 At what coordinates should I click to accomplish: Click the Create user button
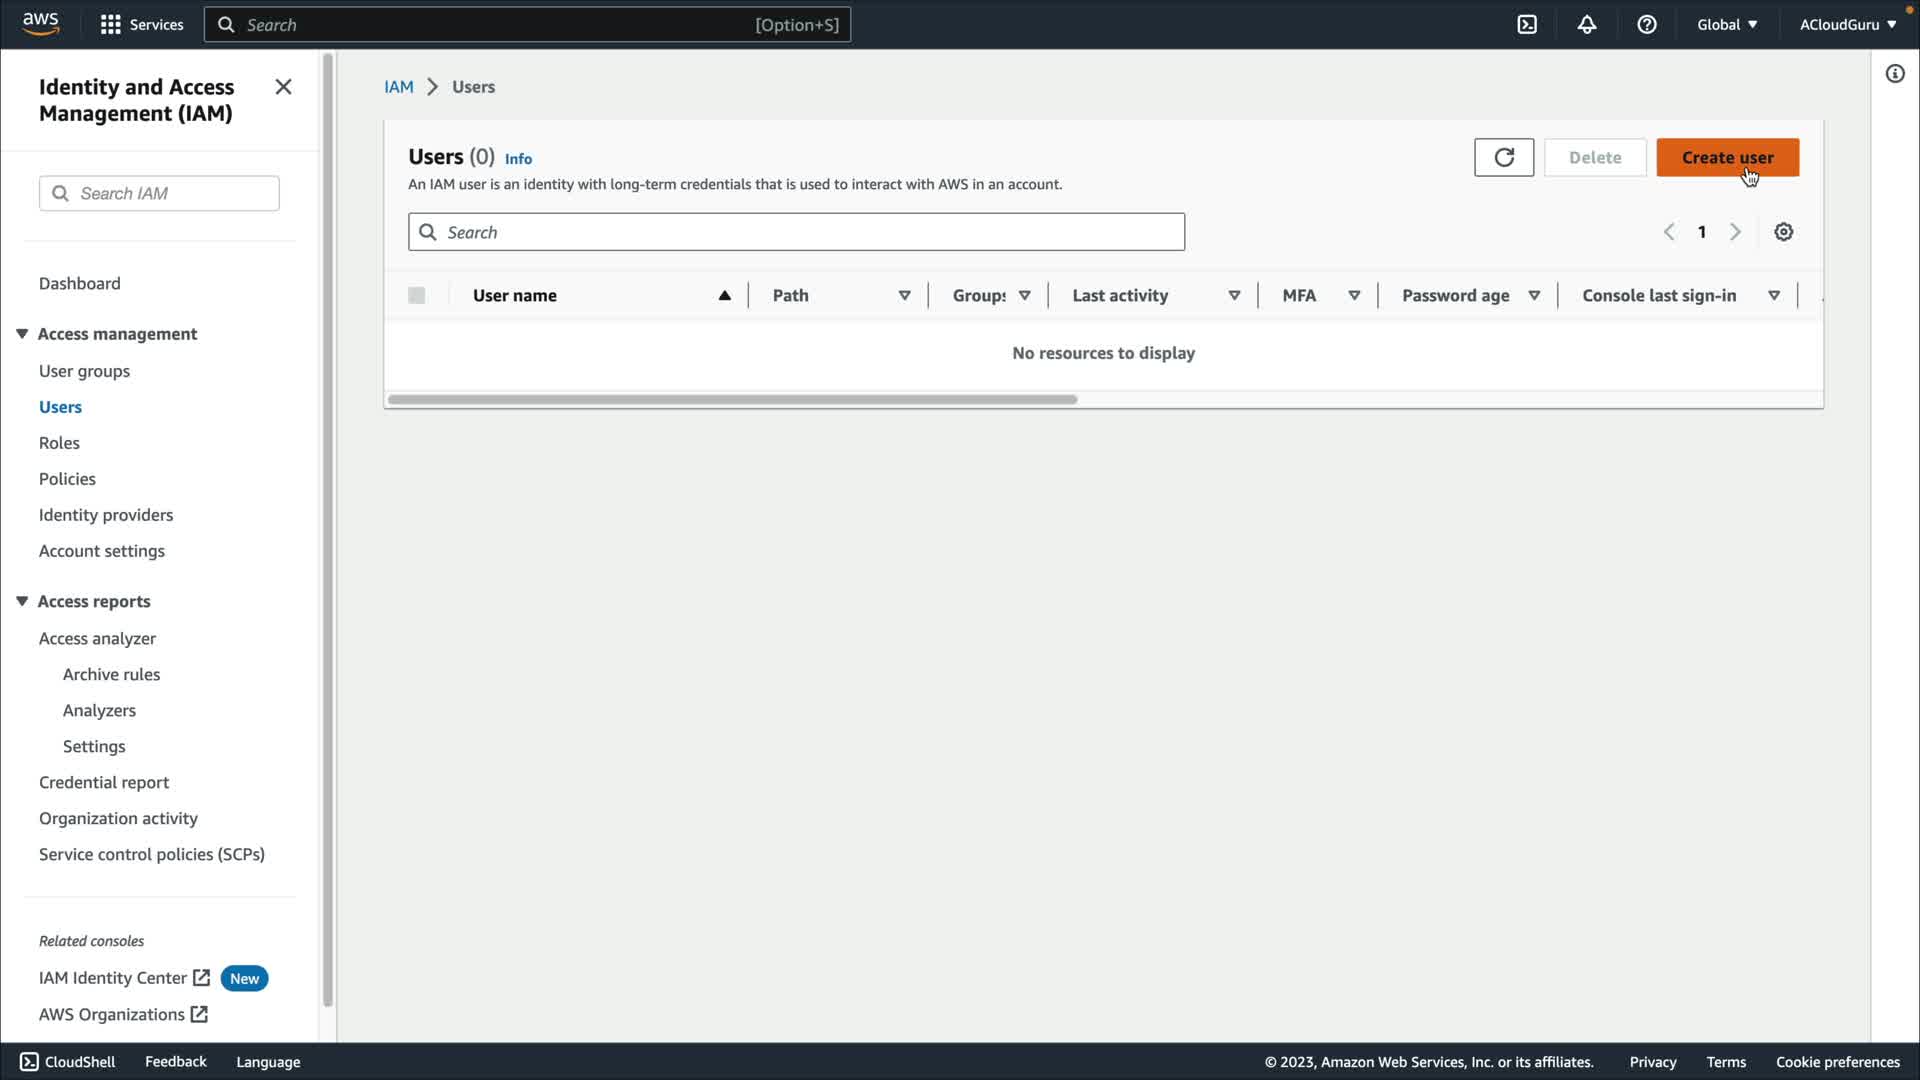pos(1727,157)
